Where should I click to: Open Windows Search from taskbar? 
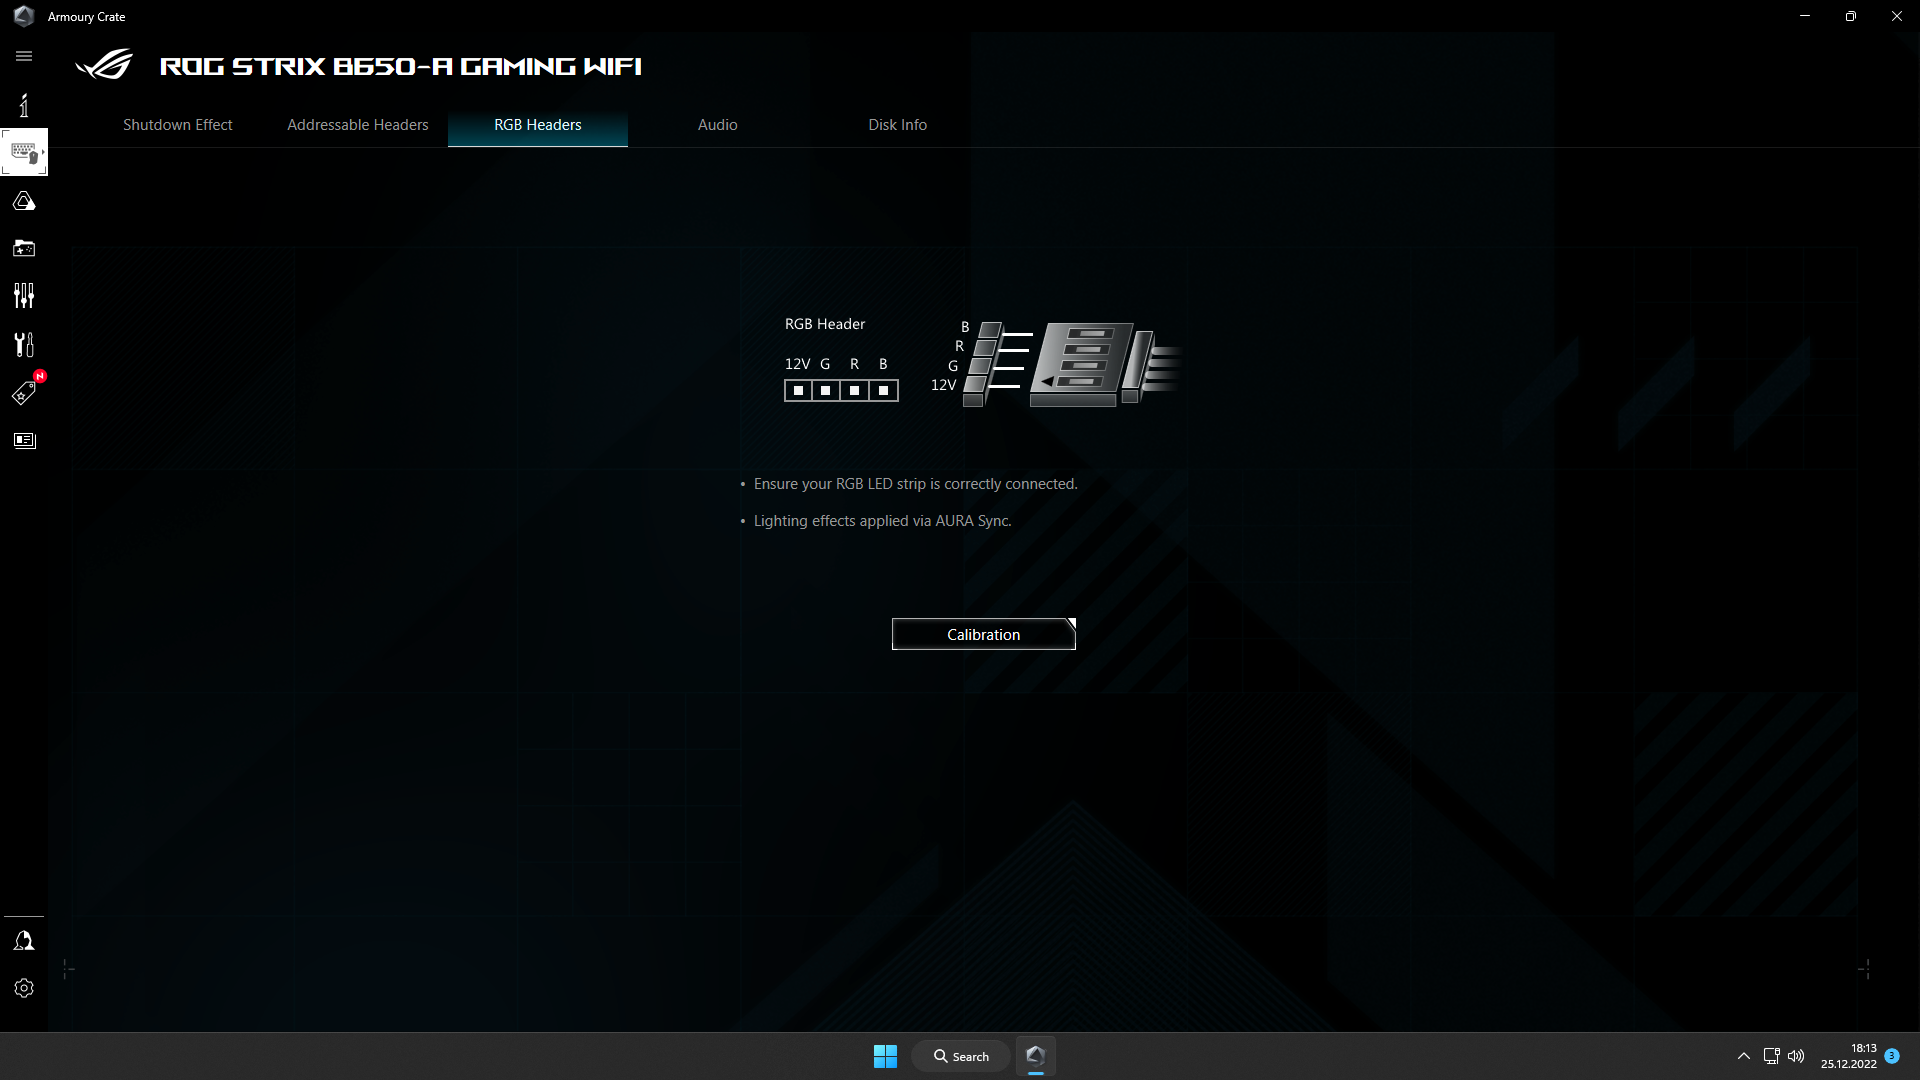(x=959, y=1055)
